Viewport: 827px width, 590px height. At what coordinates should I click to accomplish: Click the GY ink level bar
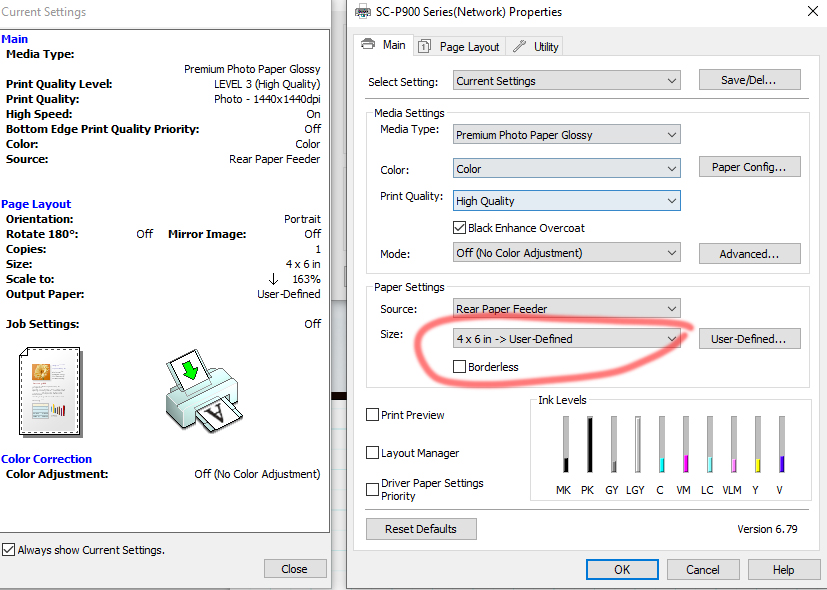(614, 444)
